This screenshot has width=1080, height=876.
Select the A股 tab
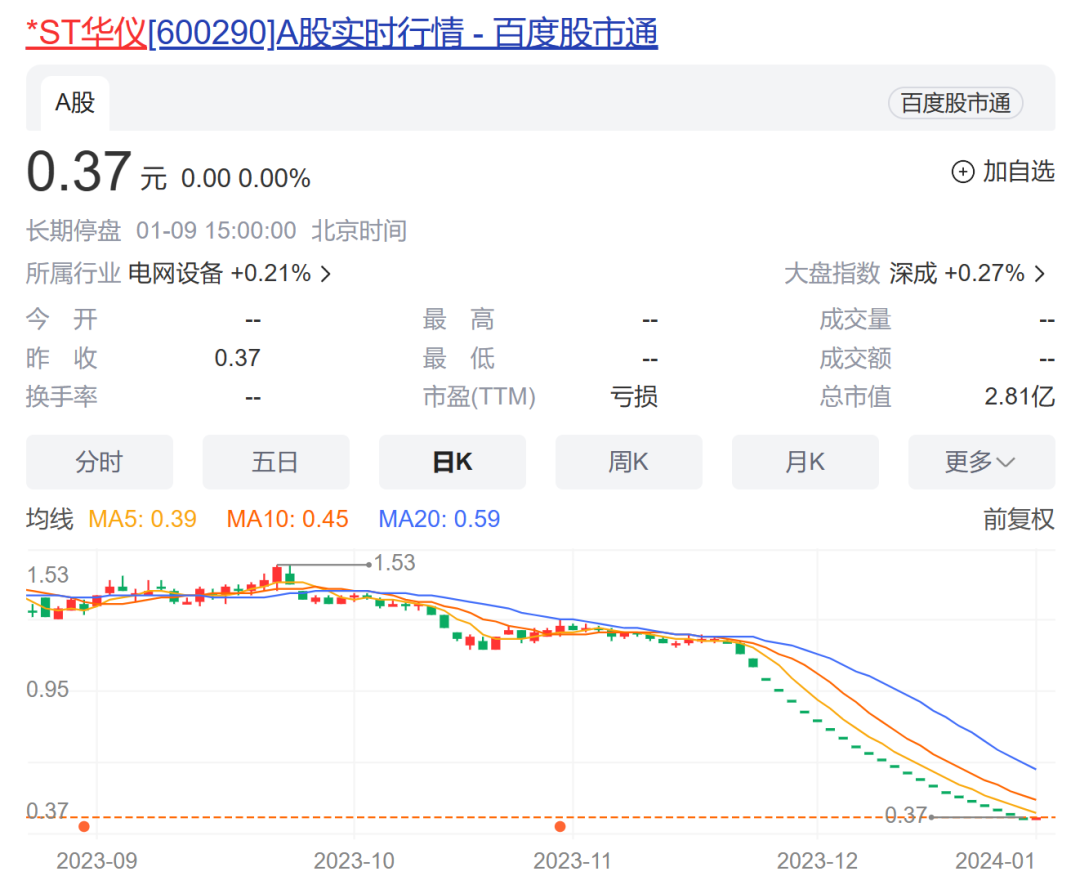click(75, 103)
